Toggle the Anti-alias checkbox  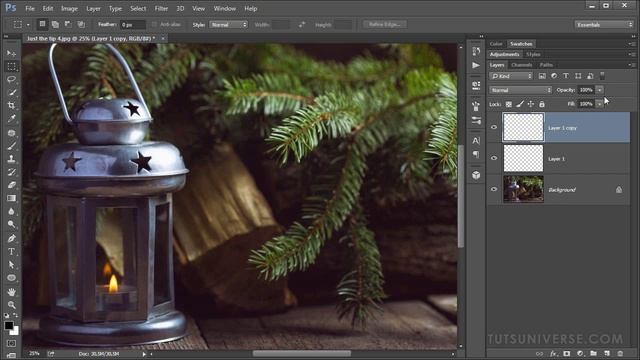pyautogui.click(x=154, y=24)
